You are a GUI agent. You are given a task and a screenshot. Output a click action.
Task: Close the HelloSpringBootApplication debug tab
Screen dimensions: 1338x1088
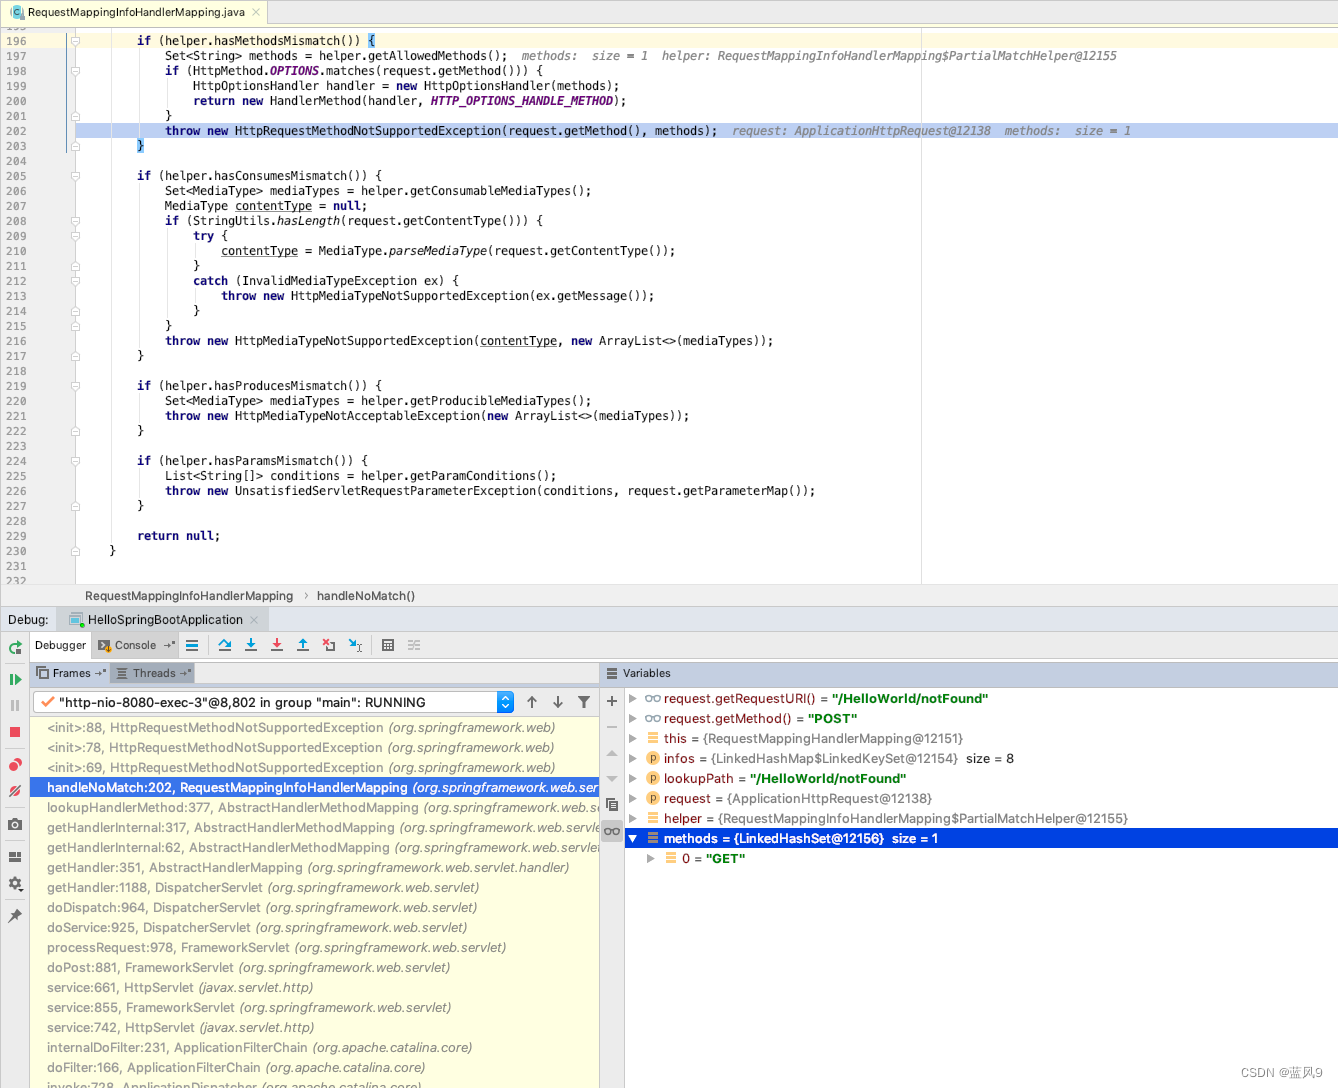(254, 620)
